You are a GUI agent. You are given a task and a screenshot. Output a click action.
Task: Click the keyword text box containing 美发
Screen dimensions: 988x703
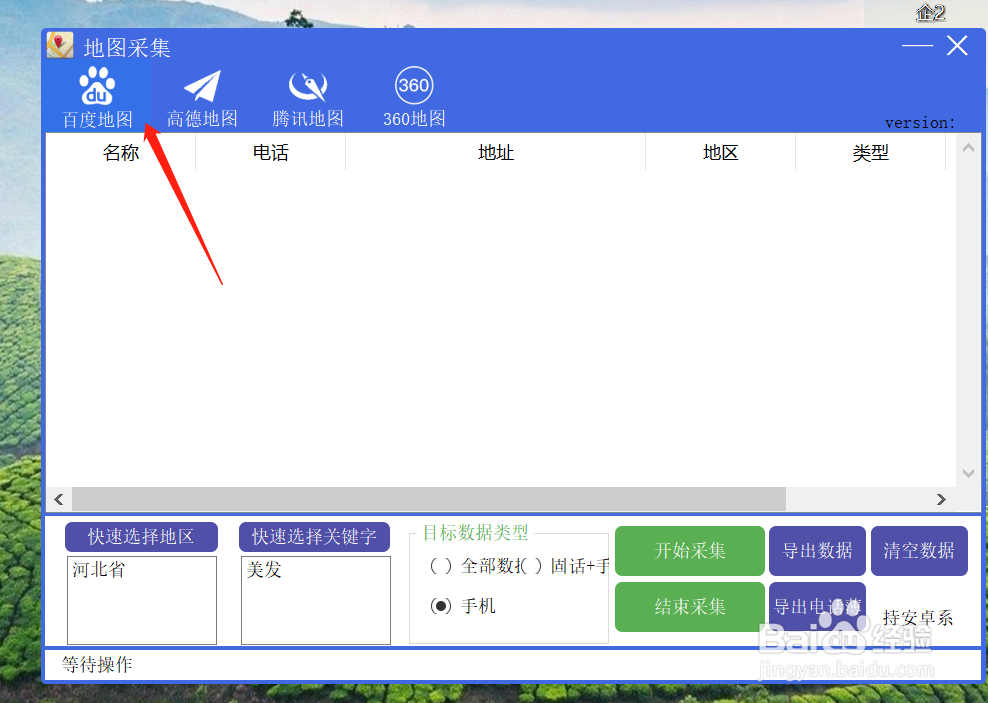click(x=316, y=600)
